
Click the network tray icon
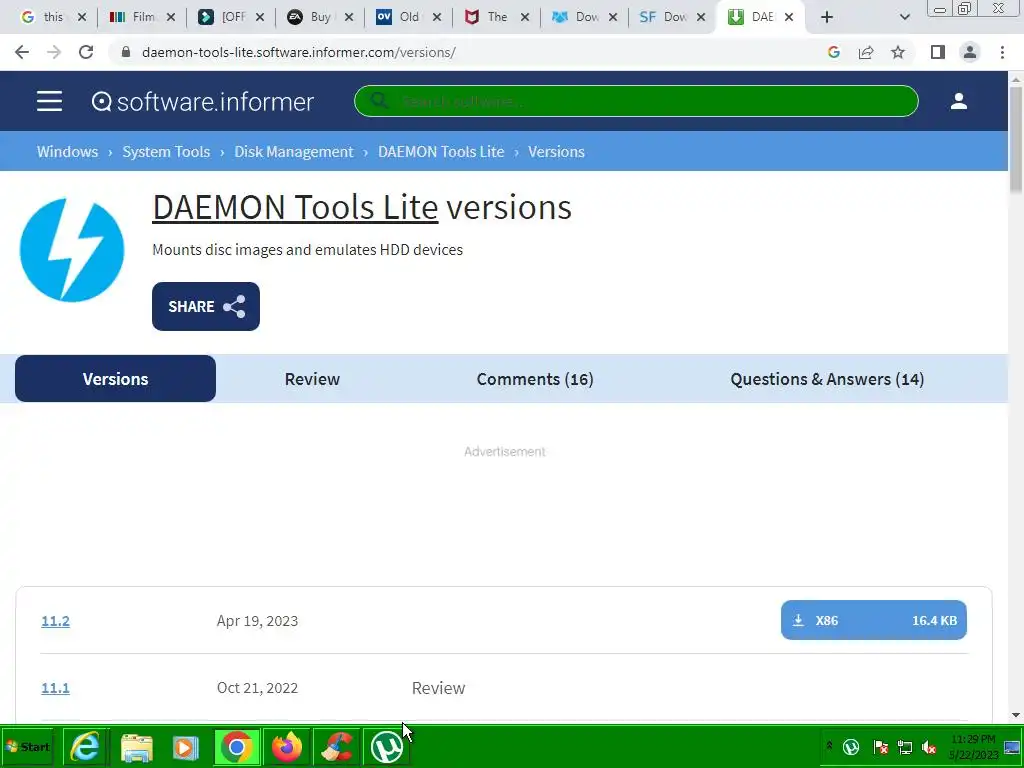click(x=904, y=747)
